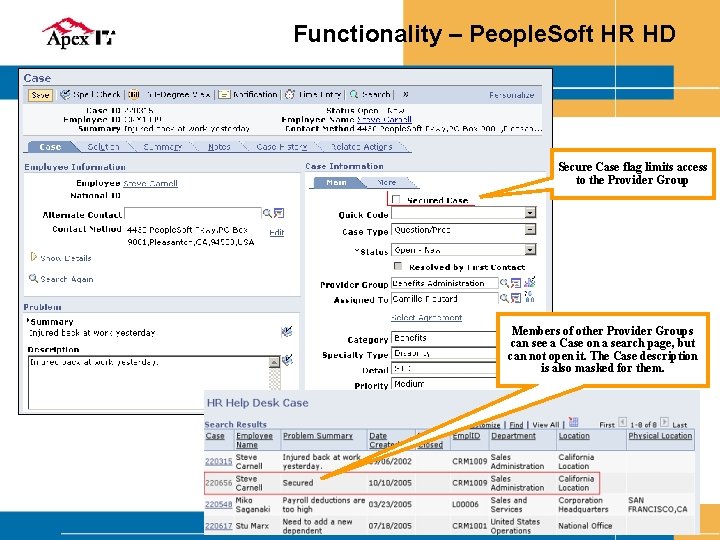Click inside the Description text area
This screenshot has width=720, height=540.
(x=148, y=382)
